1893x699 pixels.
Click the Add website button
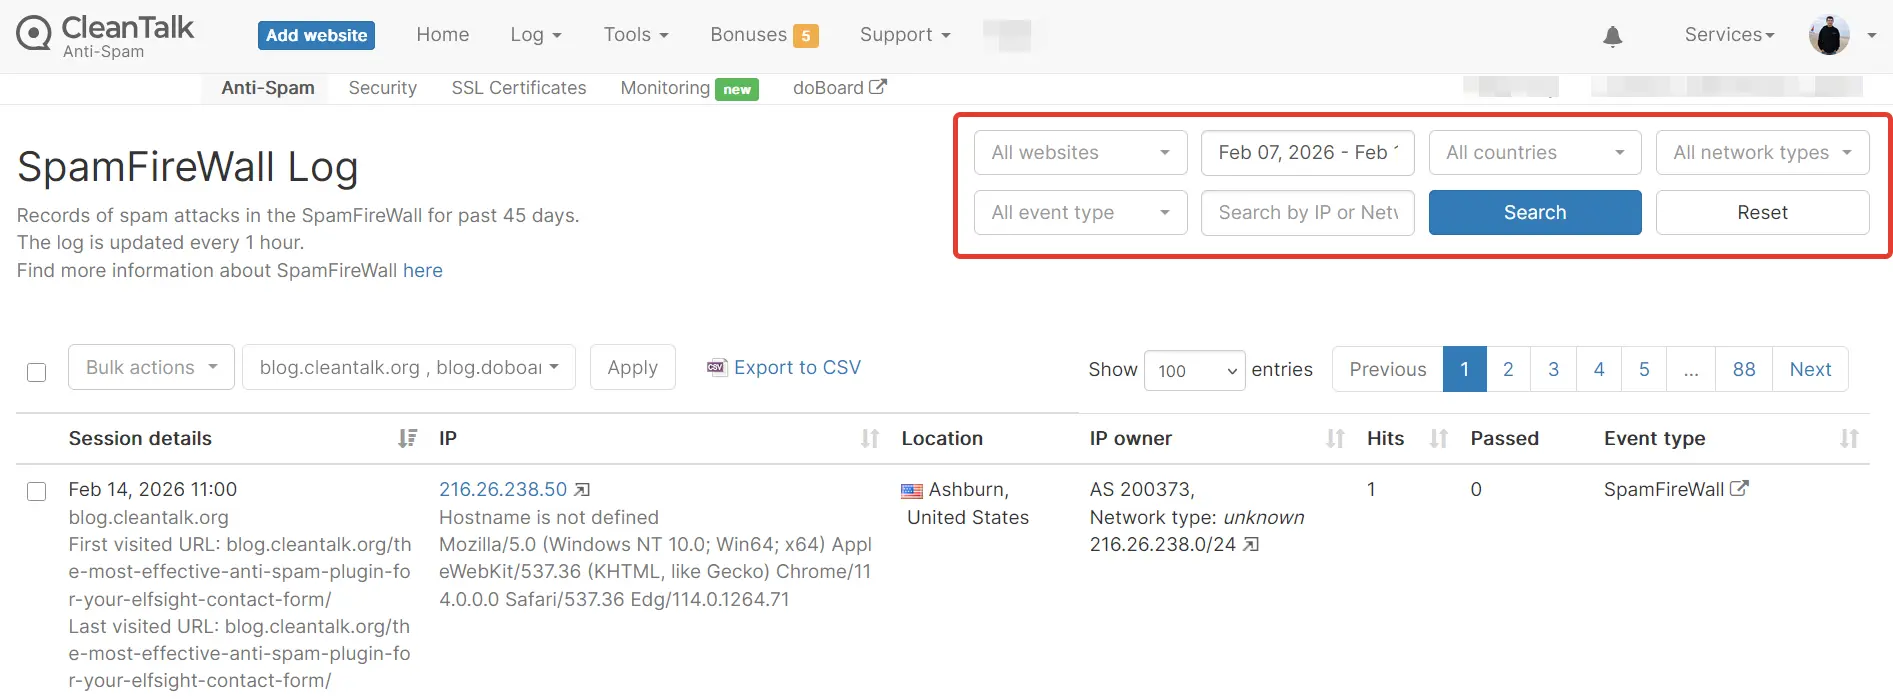click(x=316, y=35)
